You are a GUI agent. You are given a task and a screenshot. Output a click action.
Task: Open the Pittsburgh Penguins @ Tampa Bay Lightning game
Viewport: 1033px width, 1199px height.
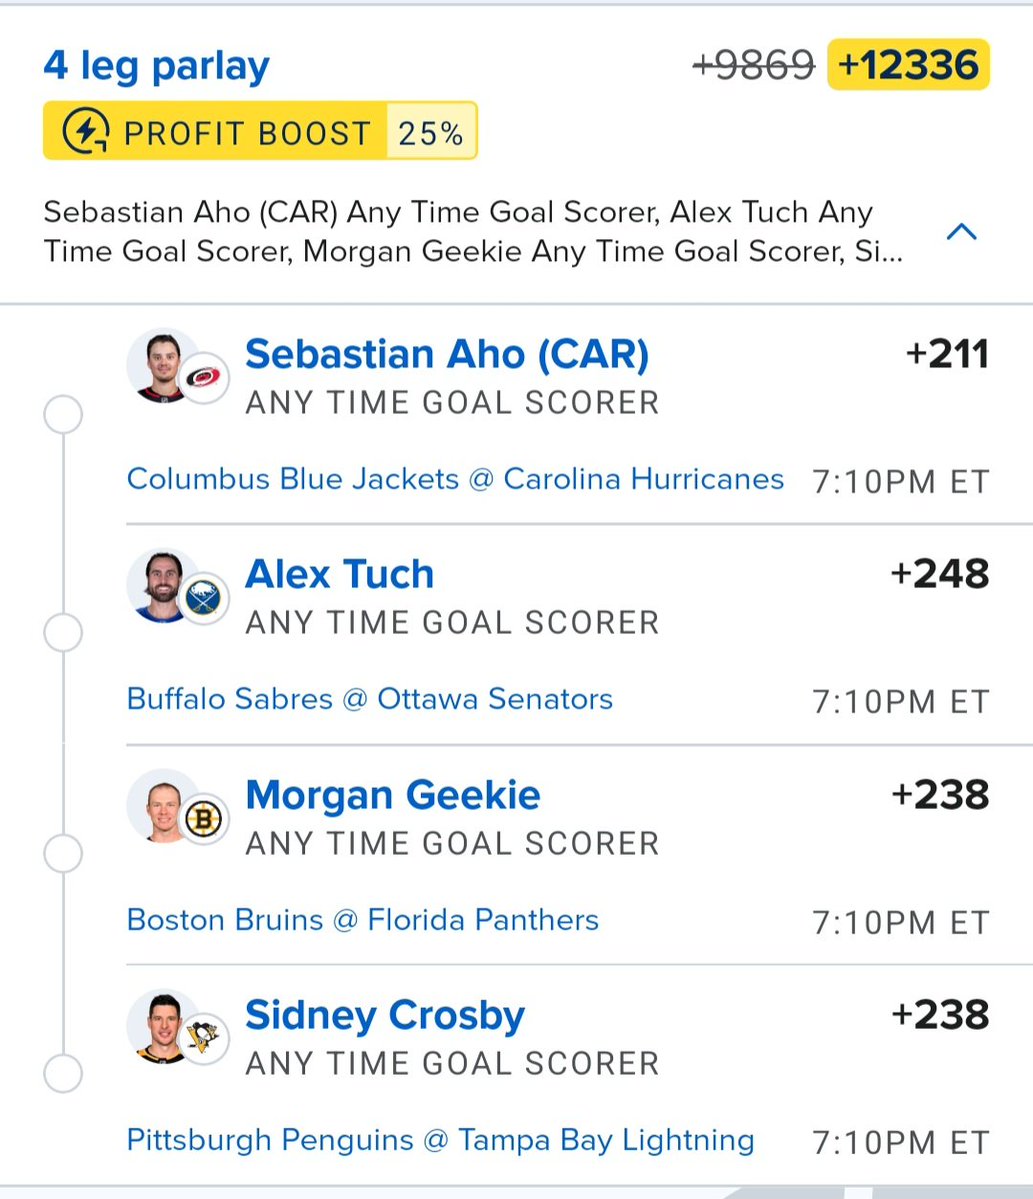(x=440, y=1140)
